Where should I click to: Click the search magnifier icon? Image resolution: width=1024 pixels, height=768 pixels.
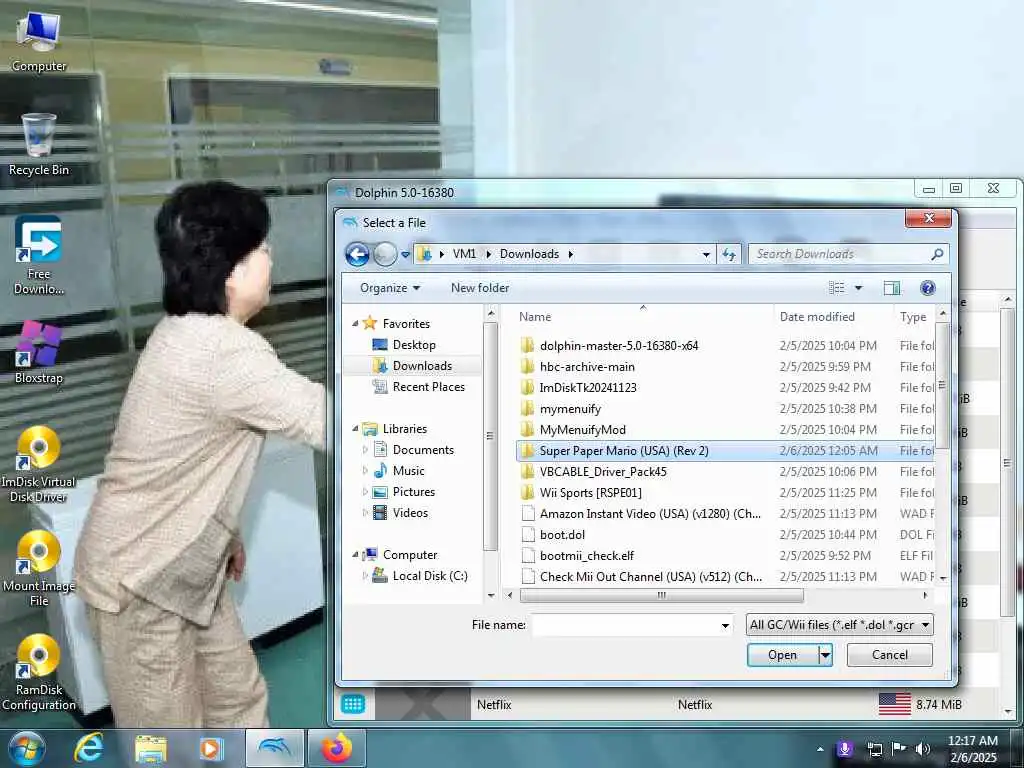pyautogui.click(x=937, y=254)
